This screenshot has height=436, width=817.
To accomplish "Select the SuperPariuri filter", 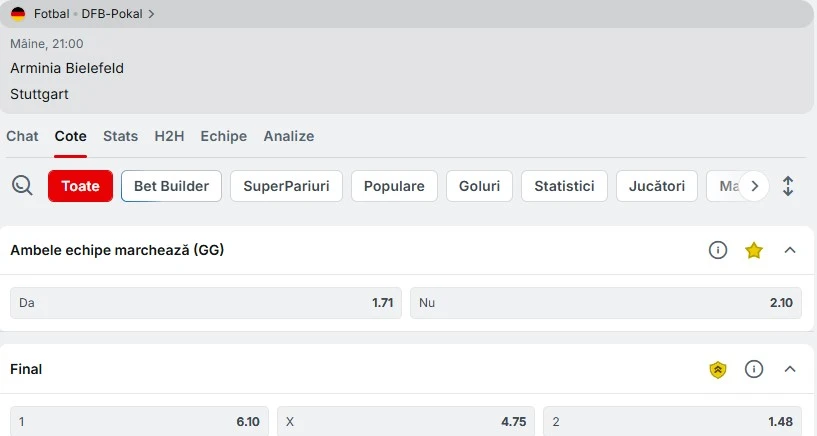I will 286,186.
